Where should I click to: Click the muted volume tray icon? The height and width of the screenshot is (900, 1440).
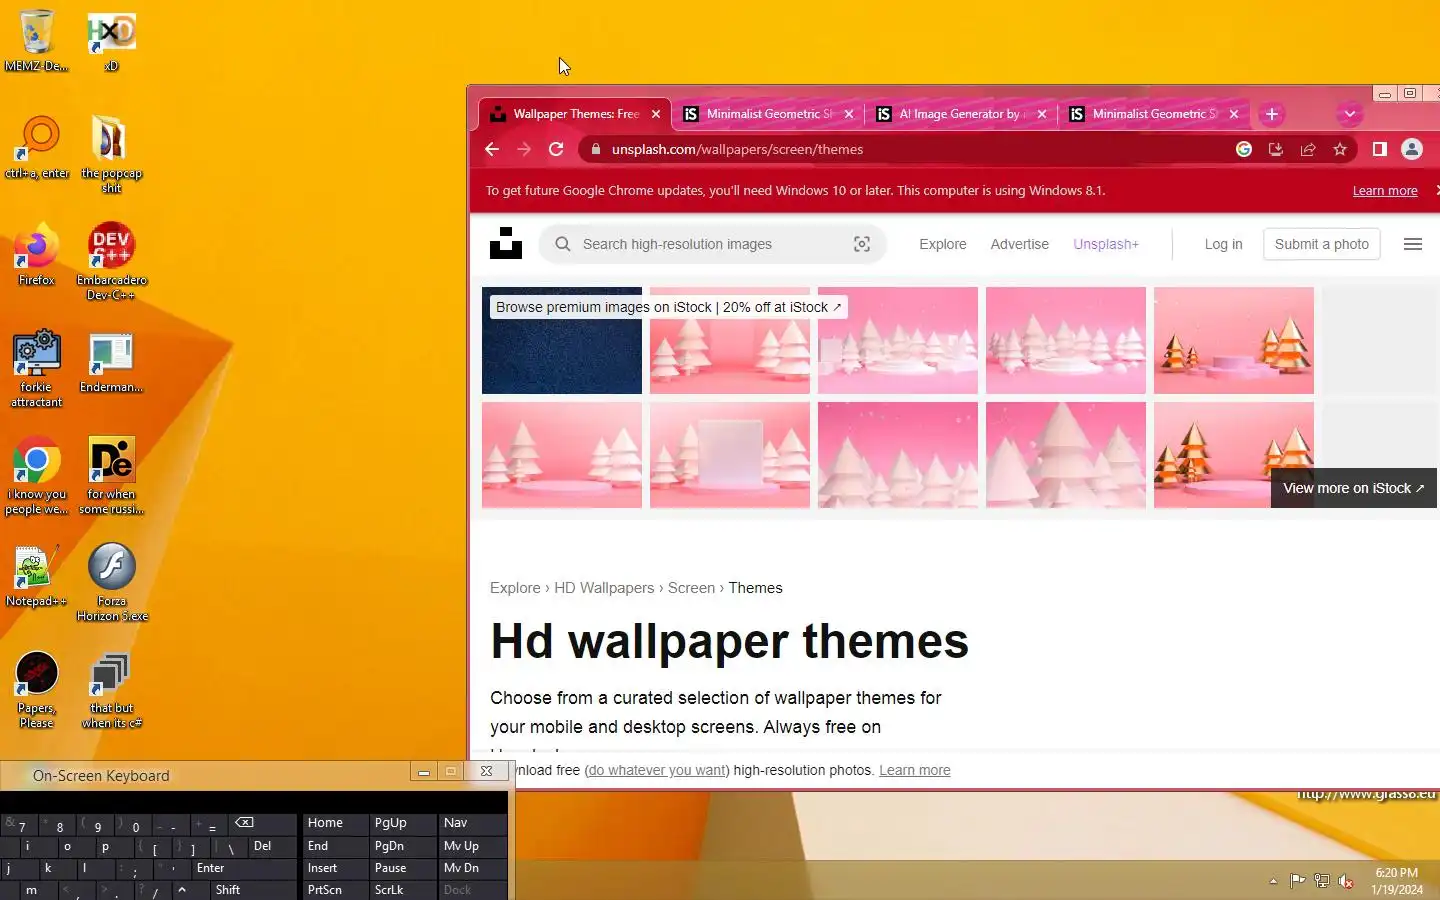pyautogui.click(x=1346, y=881)
